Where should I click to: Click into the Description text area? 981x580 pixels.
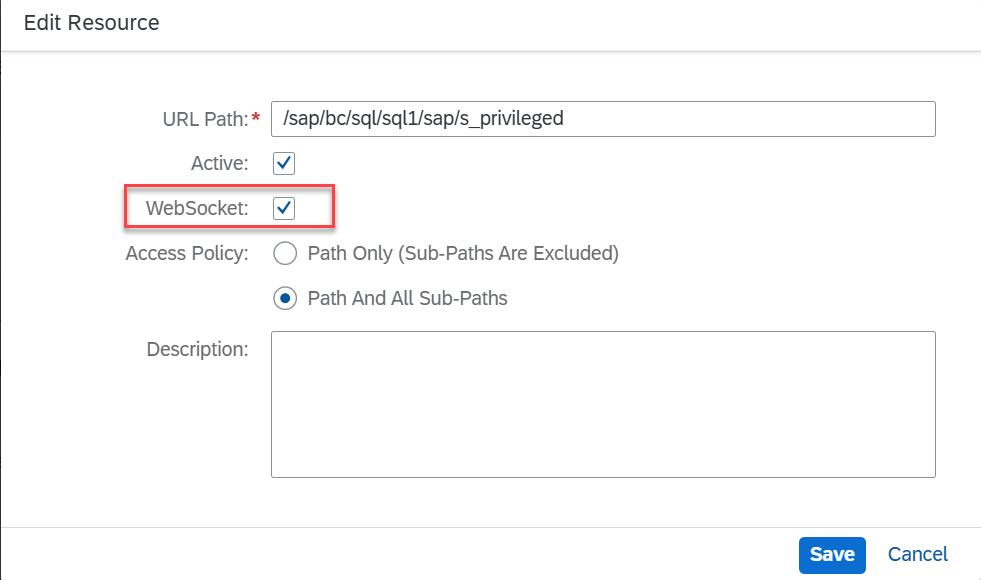coord(603,404)
